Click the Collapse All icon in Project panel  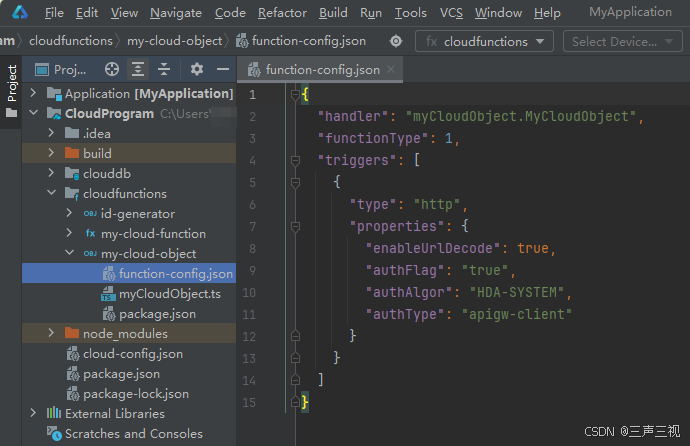pos(164,69)
